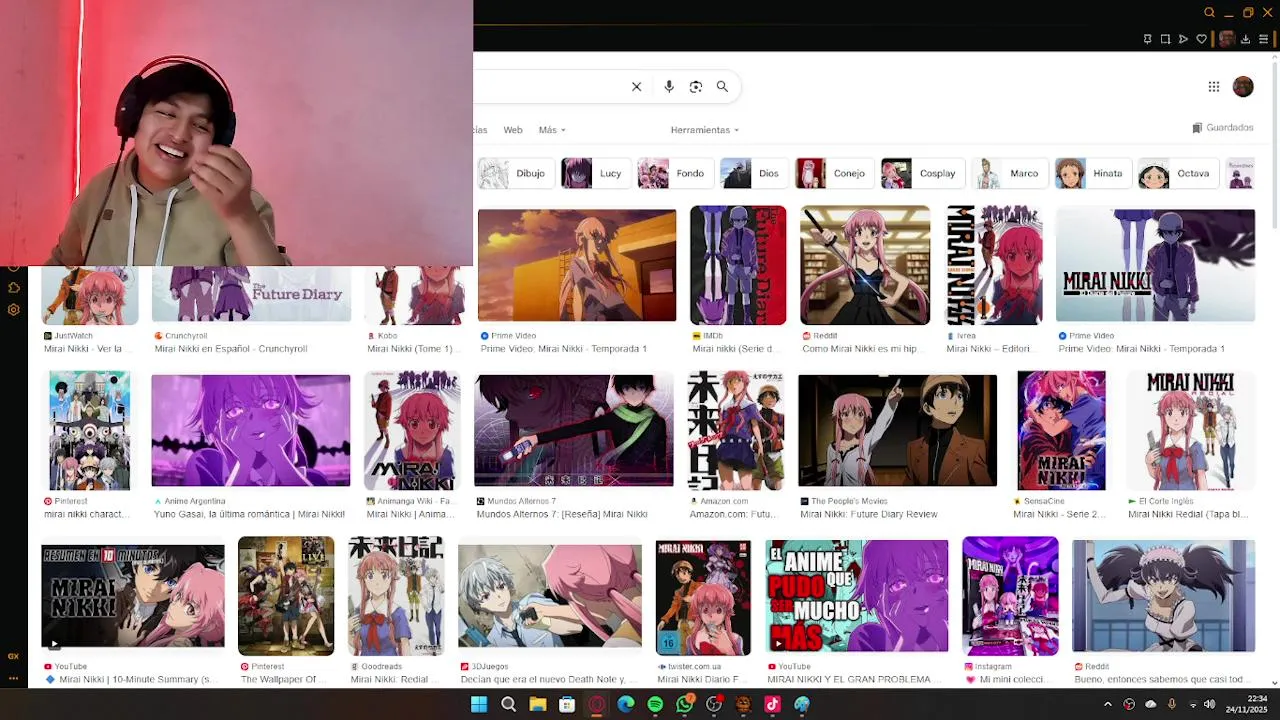Filter images by Octava chip

[x=1177, y=173]
